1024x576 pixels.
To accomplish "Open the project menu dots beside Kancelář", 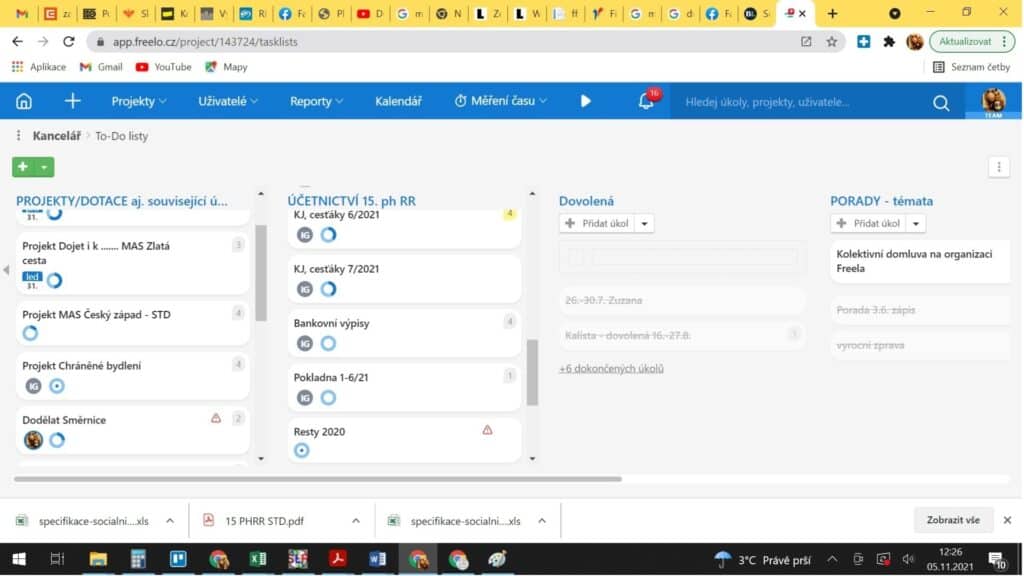I will click(x=18, y=136).
